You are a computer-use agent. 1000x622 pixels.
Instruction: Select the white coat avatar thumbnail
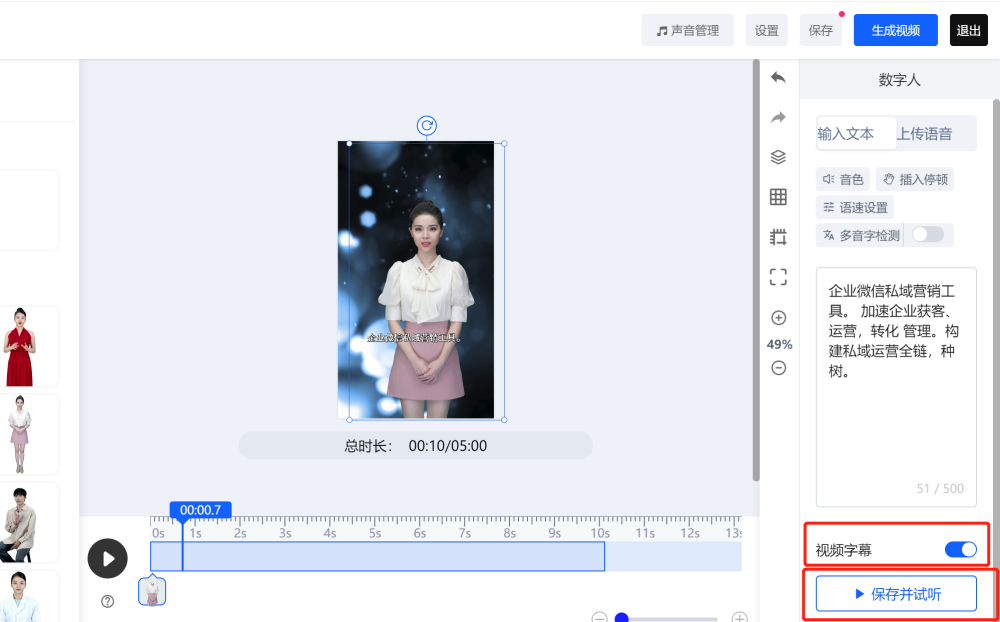click(19, 596)
